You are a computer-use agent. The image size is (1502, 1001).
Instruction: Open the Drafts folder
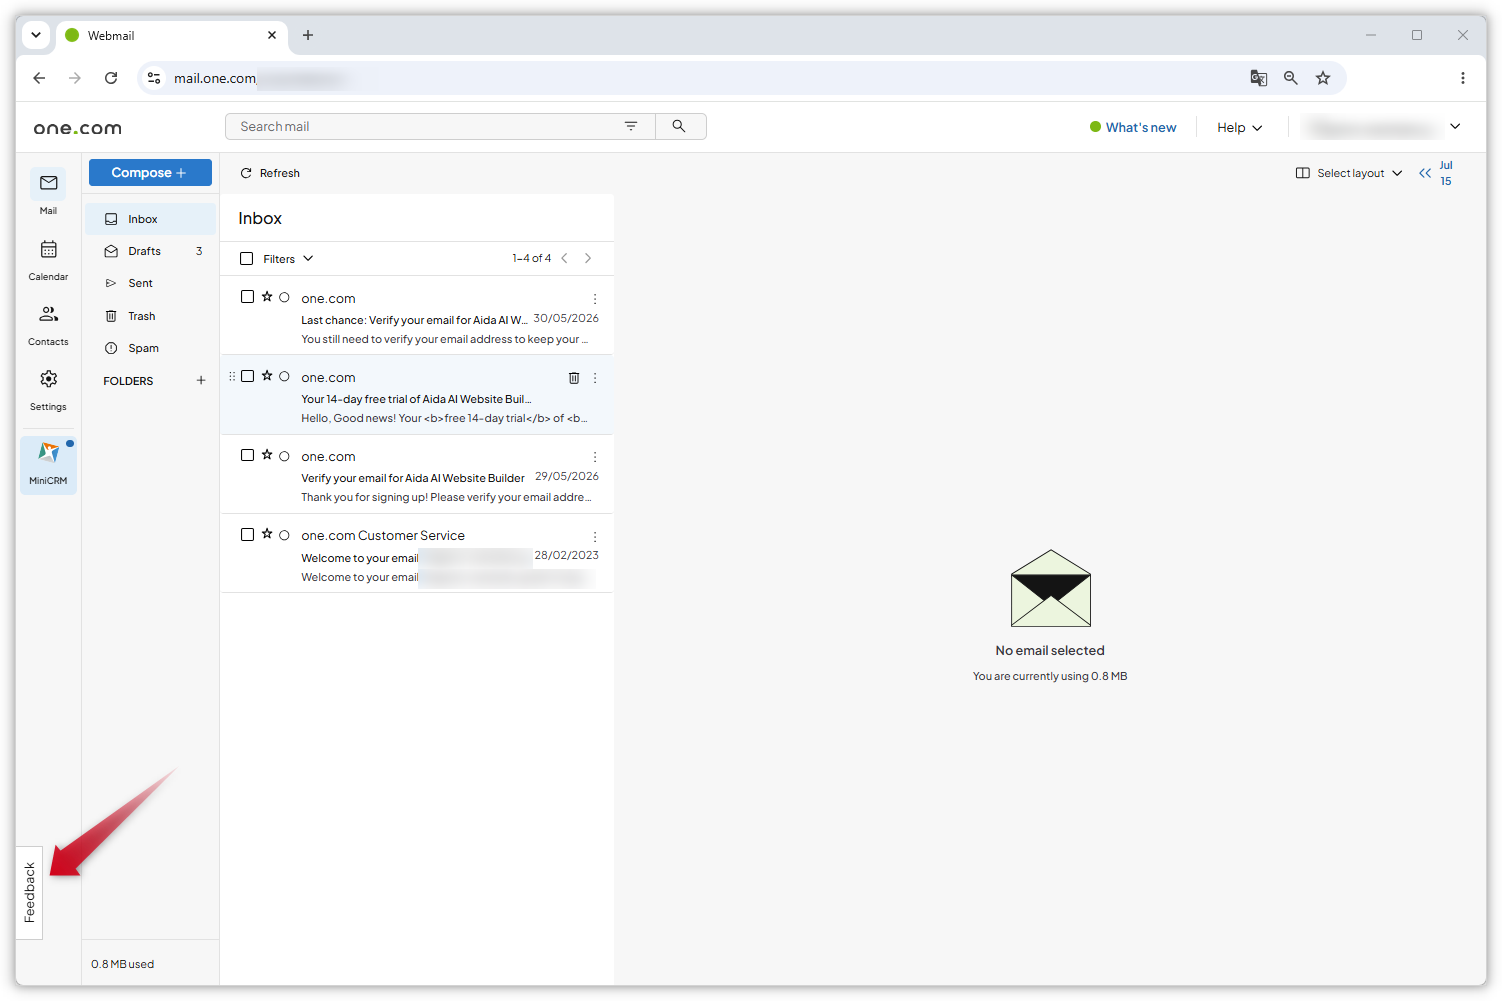(150, 251)
